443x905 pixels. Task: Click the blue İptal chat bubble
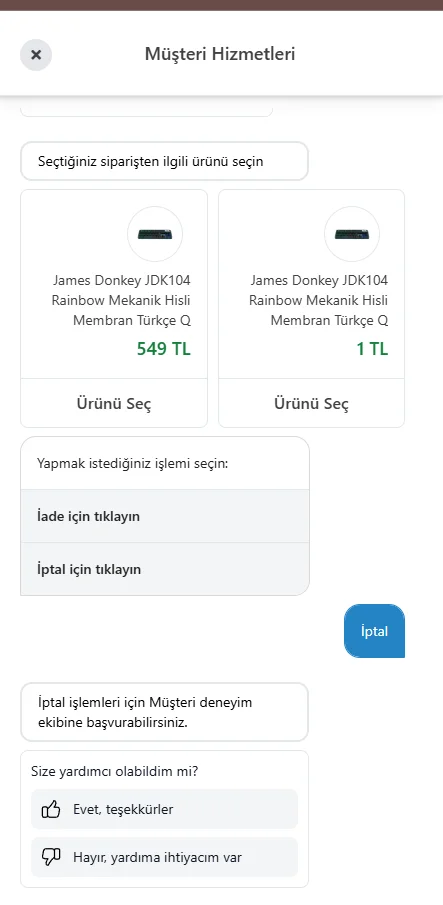point(374,631)
